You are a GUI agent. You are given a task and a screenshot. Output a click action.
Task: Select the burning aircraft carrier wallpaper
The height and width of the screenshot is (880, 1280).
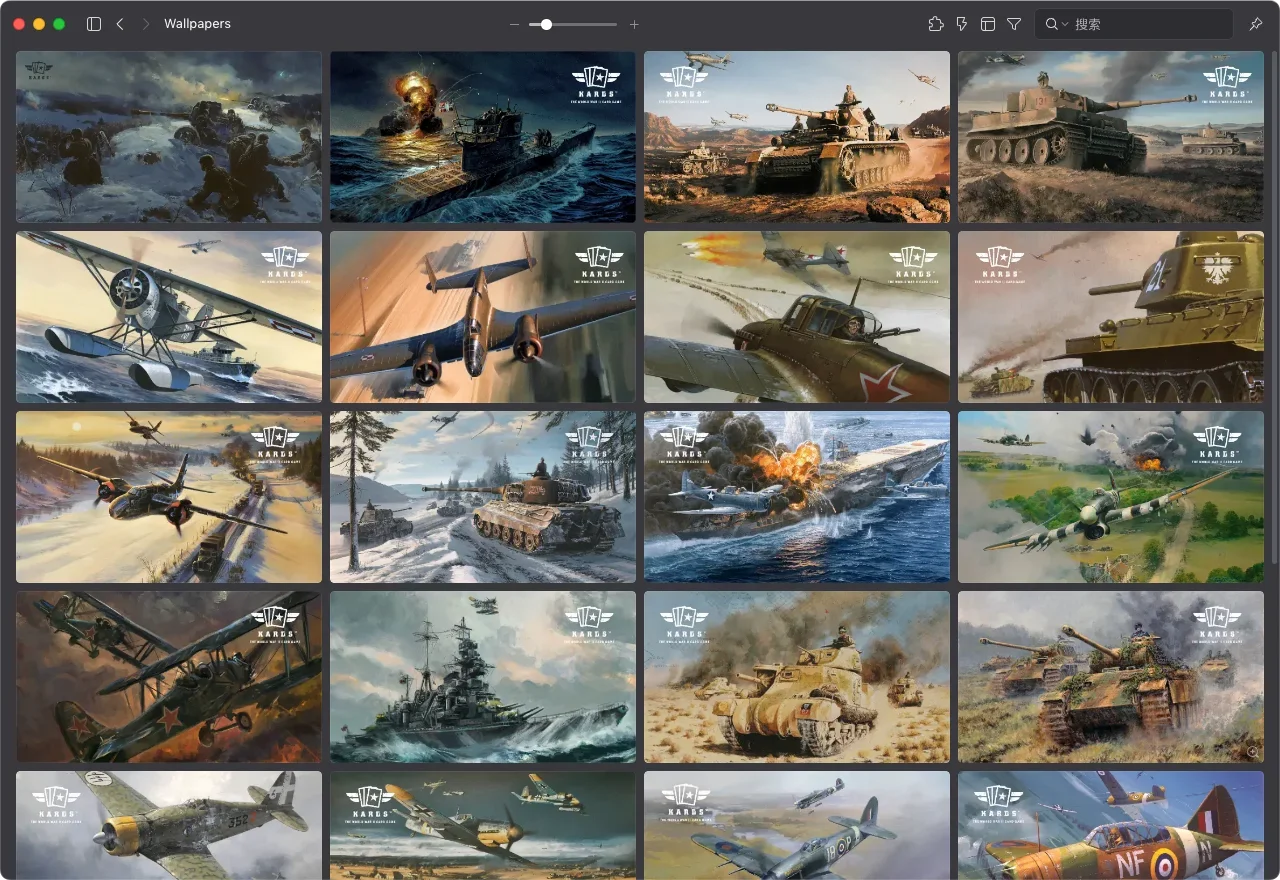pyautogui.click(x=797, y=497)
